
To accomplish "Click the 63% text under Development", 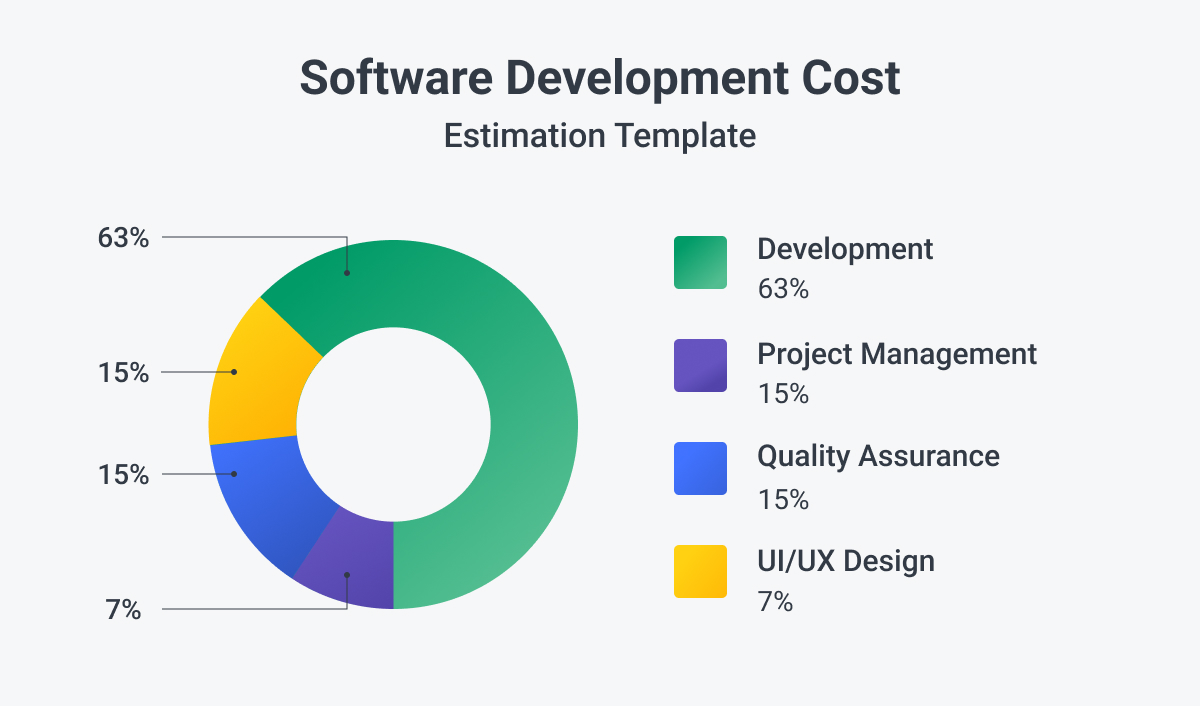I will pos(782,290).
